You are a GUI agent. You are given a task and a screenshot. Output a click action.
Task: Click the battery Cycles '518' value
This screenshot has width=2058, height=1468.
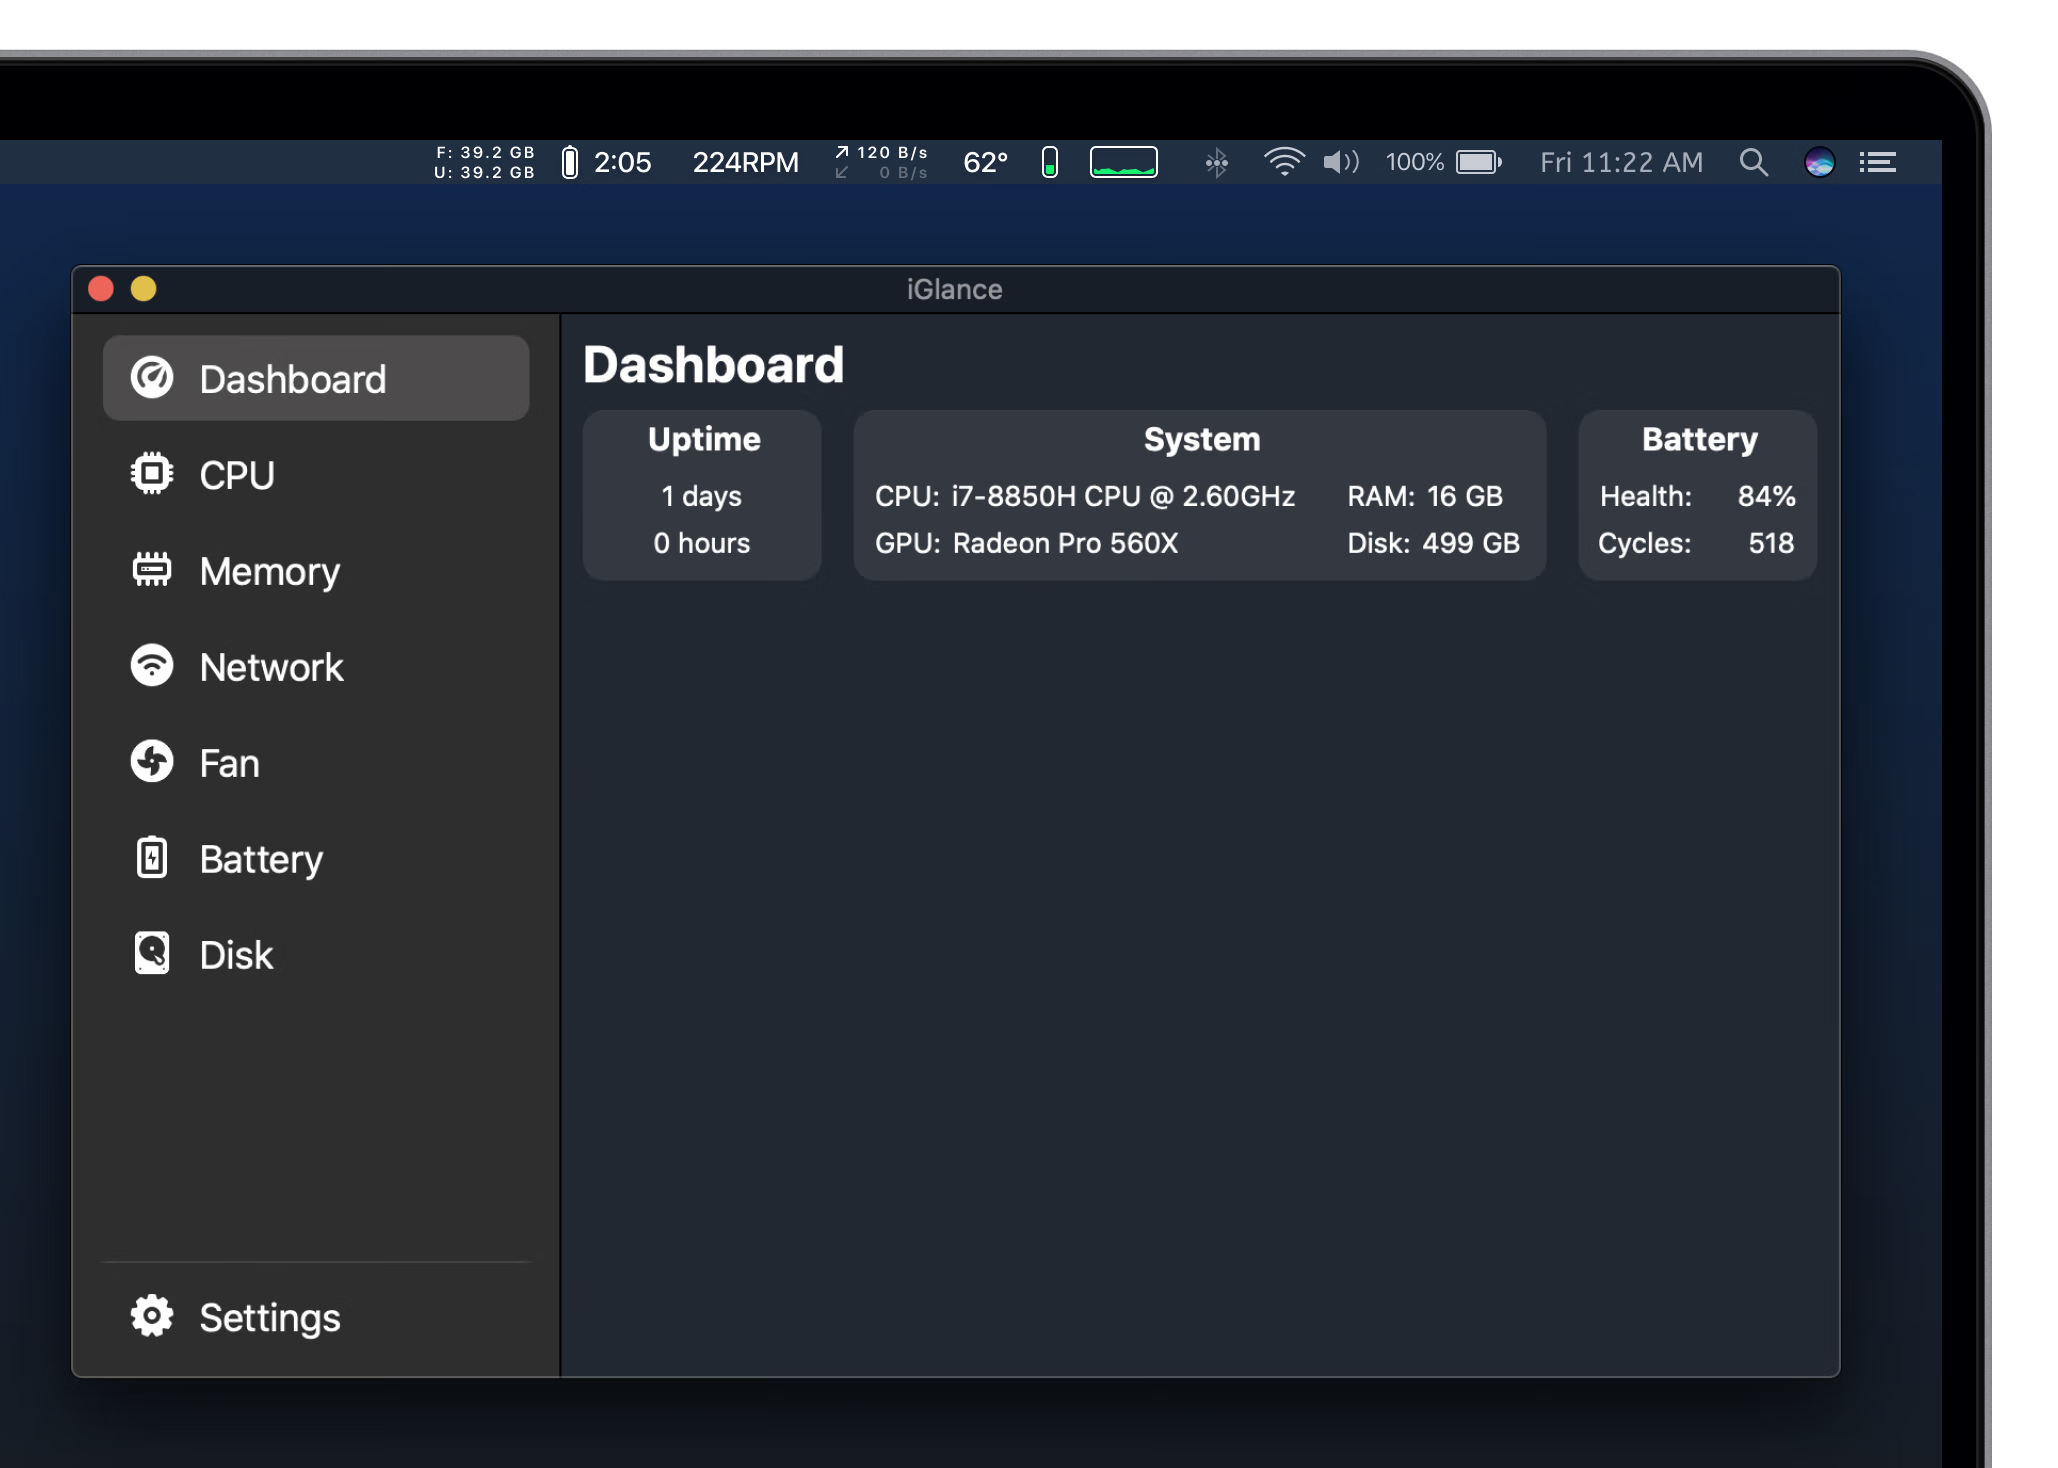coord(1771,543)
